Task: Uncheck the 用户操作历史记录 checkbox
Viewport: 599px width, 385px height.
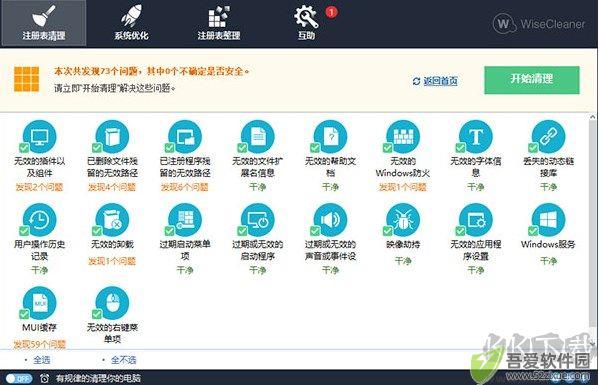Action: [x=24, y=231]
